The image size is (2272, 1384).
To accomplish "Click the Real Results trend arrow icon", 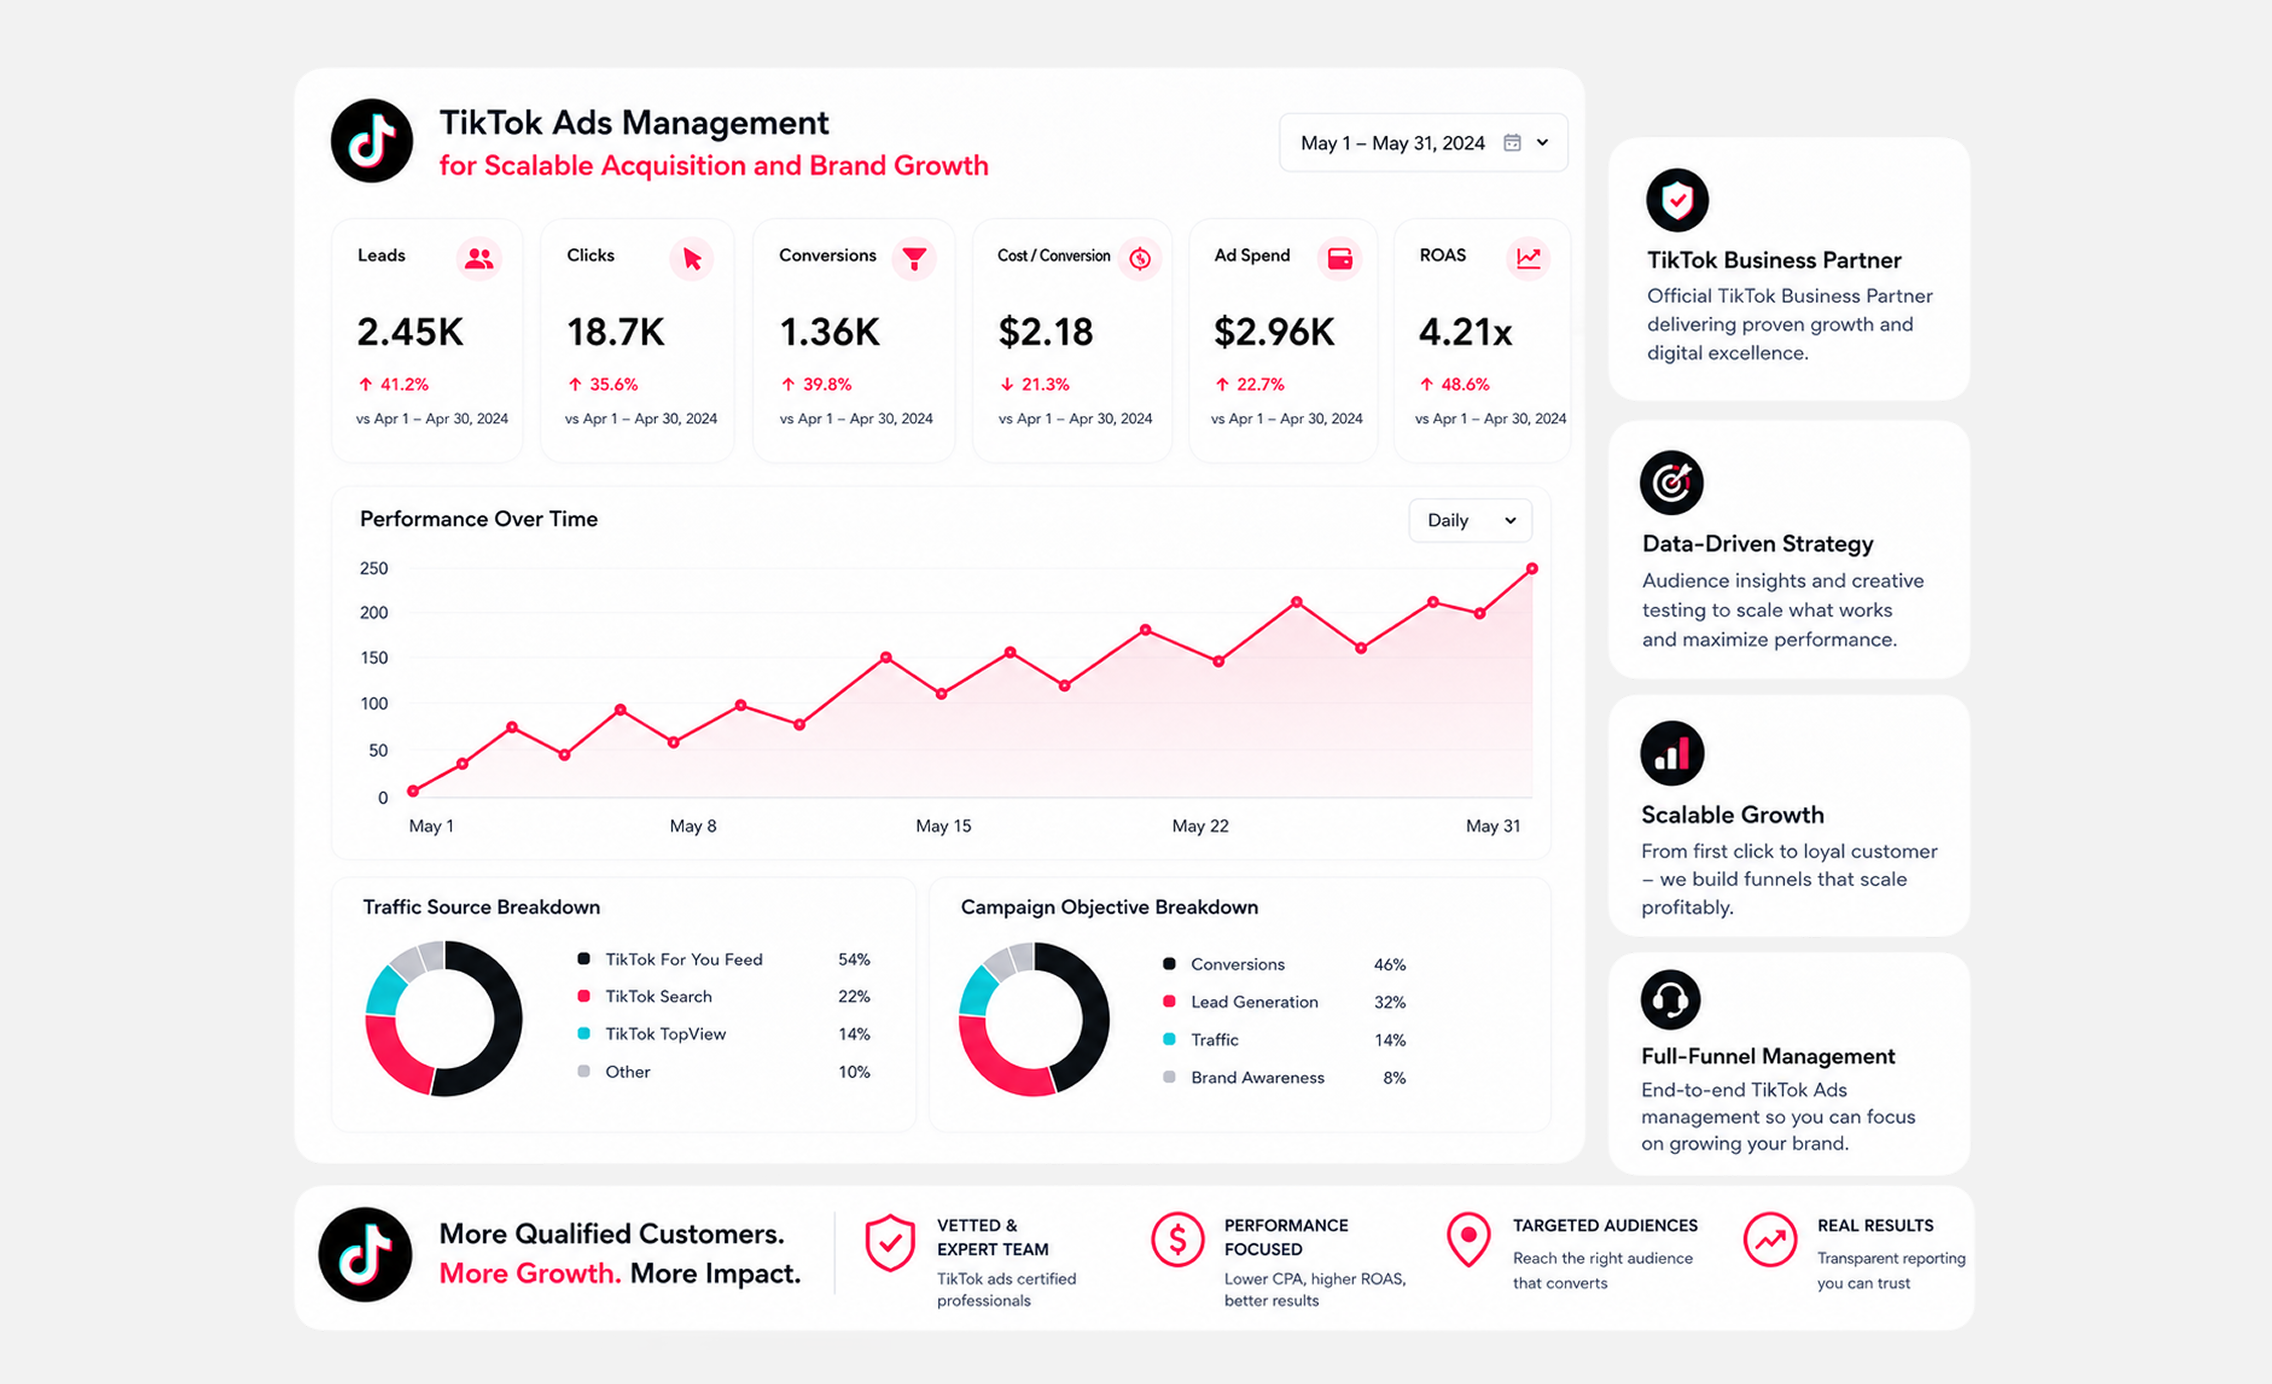I will [x=1770, y=1240].
